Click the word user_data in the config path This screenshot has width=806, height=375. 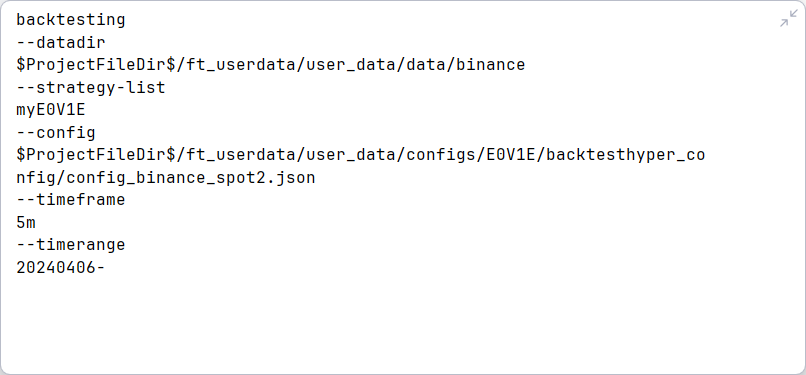click(350, 155)
